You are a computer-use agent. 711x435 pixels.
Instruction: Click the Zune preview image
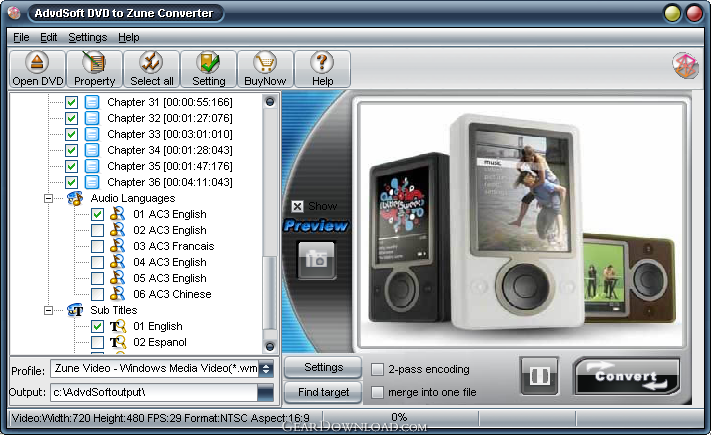coord(522,225)
